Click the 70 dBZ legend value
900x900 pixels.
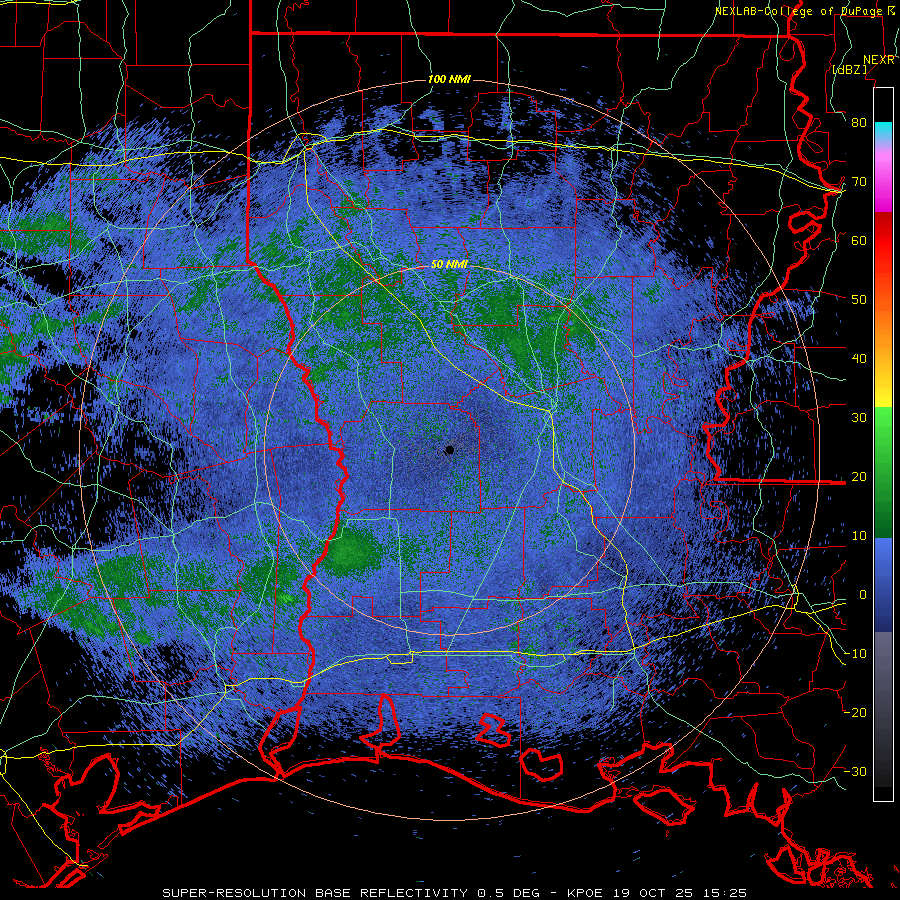(859, 181)
